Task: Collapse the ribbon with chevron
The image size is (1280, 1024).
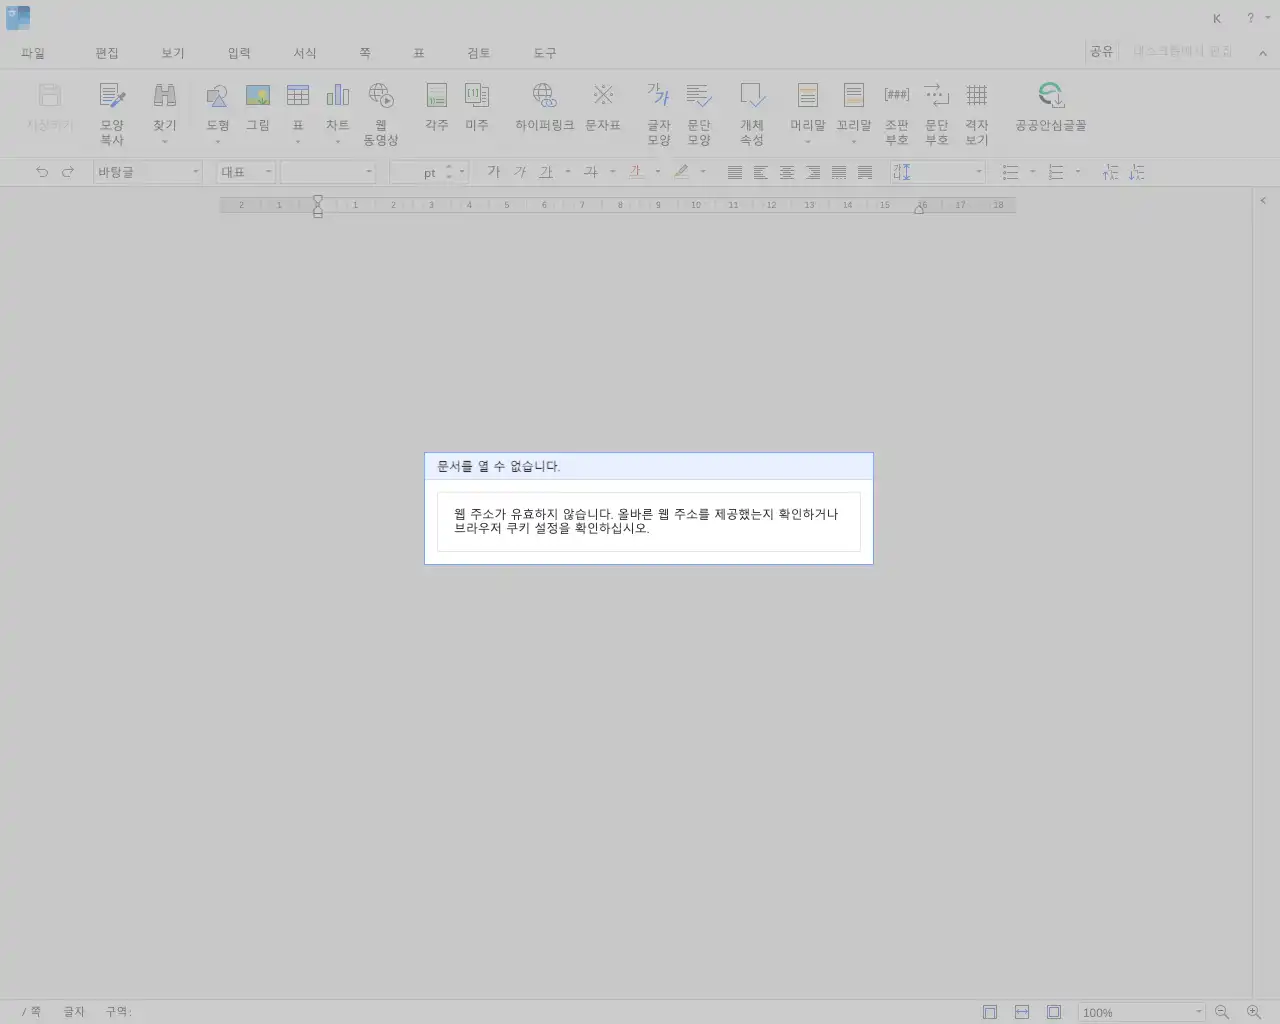Action: pos(1263,53)
